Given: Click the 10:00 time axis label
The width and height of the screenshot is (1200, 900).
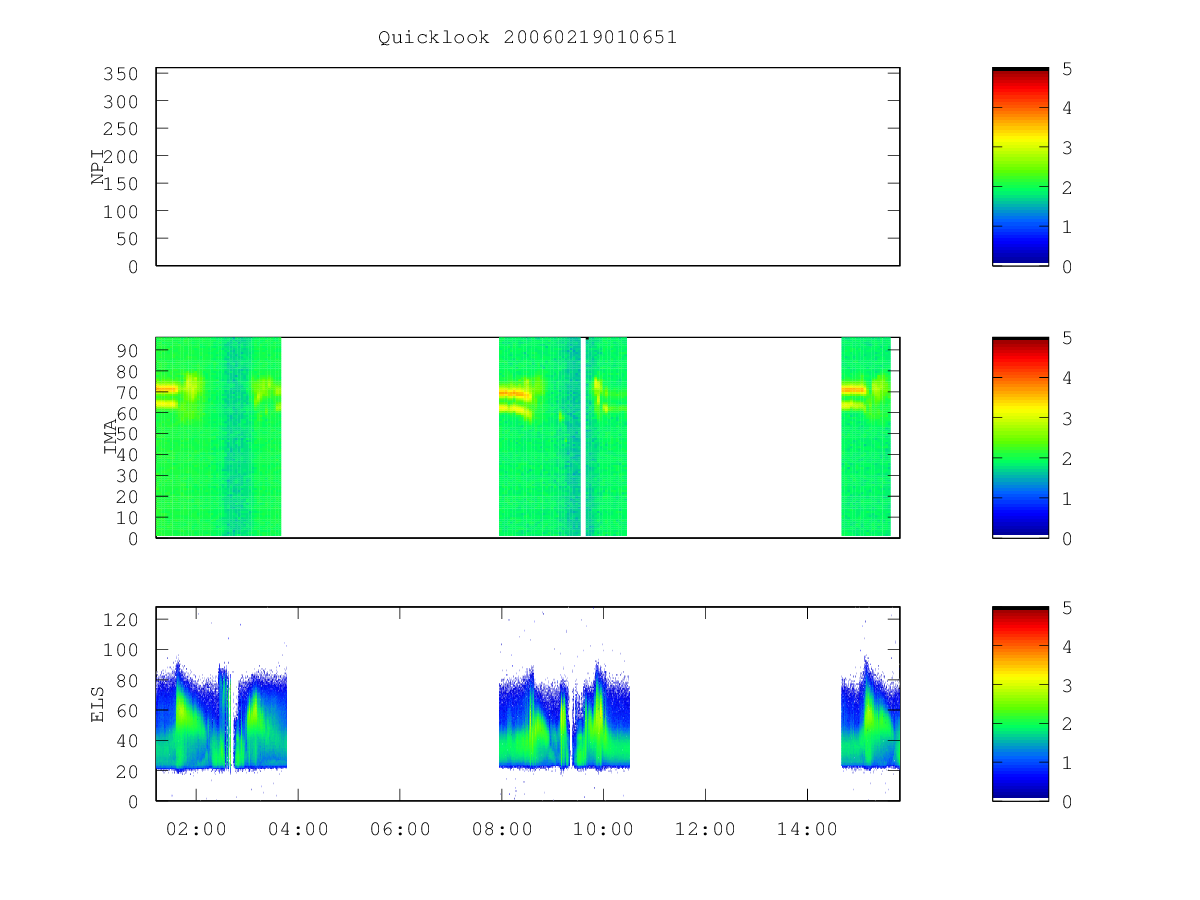Looking at the screenshot, I should [604, 829].
